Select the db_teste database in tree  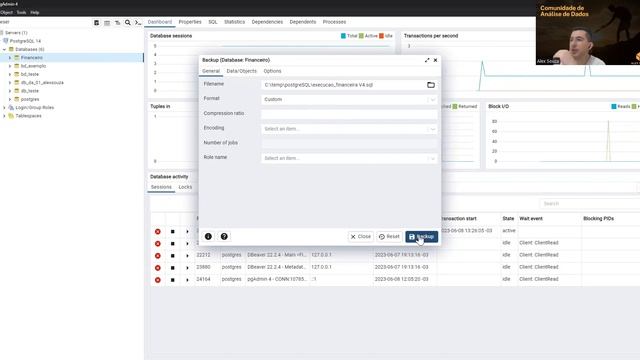point(29,91)
